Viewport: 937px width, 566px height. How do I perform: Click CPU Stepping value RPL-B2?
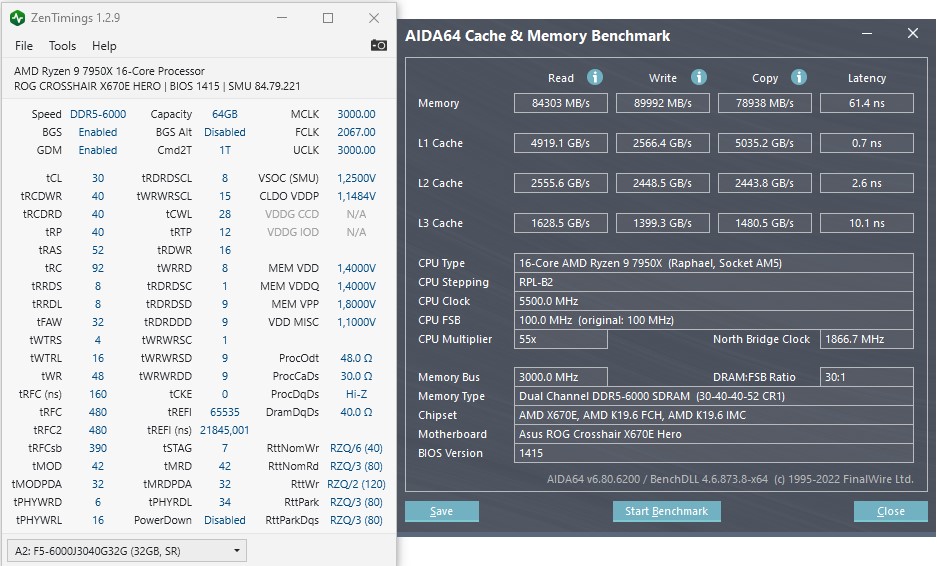[x=714, y=282]
